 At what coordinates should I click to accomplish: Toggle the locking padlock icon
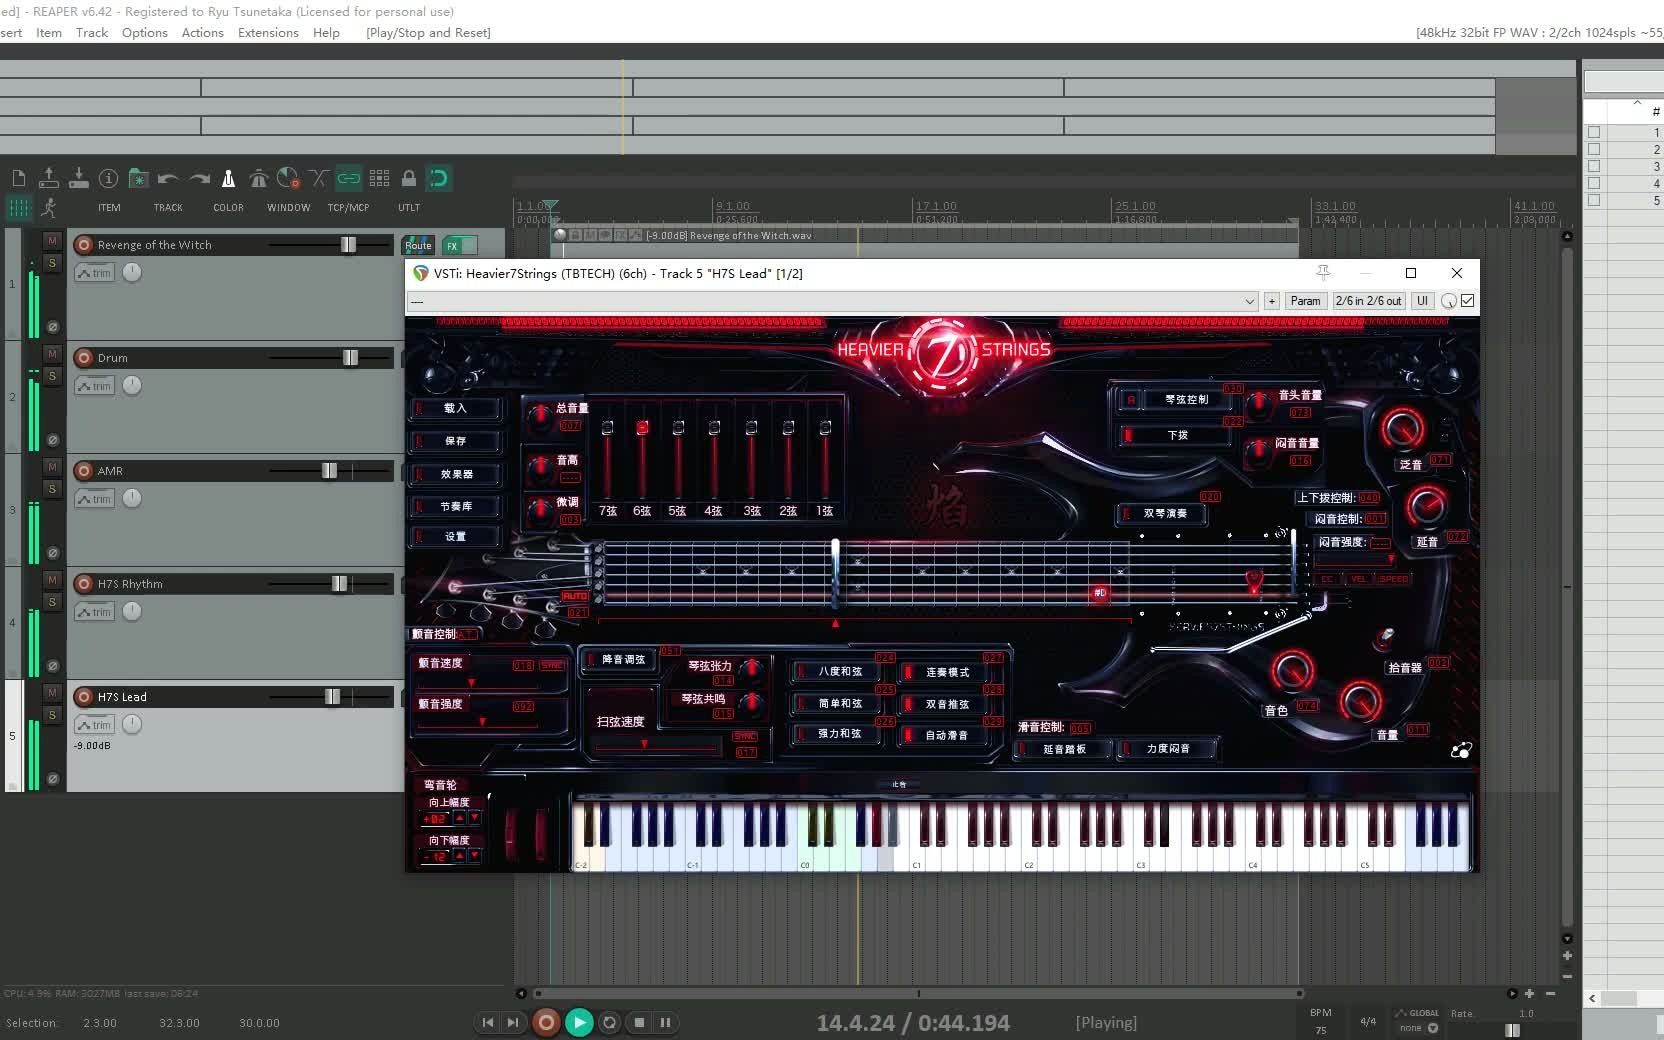pos(408,178)
